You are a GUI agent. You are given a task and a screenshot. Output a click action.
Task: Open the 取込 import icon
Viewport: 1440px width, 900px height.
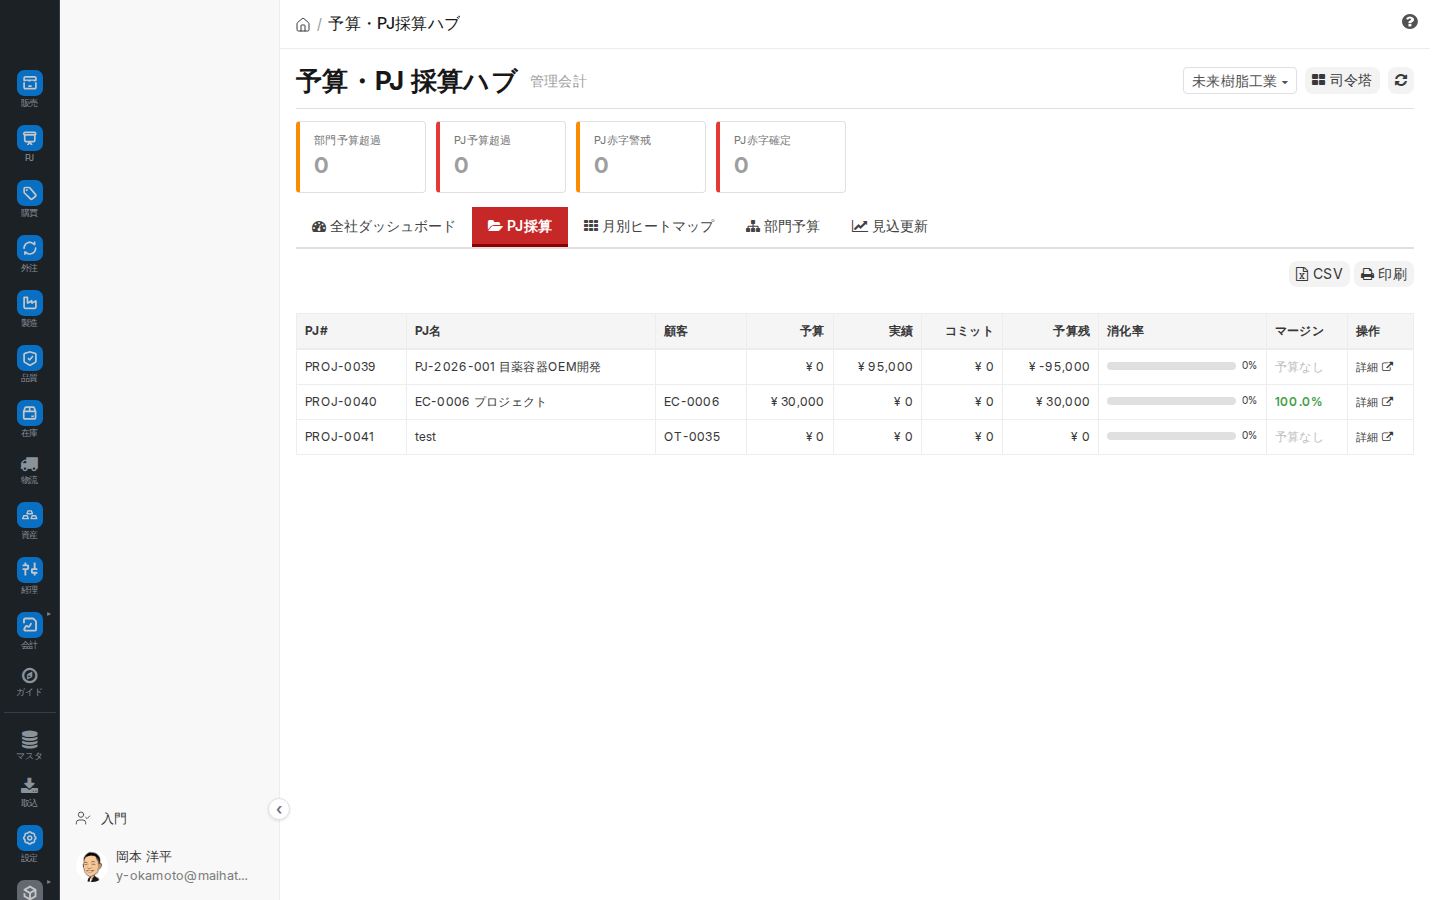[30, 786]
